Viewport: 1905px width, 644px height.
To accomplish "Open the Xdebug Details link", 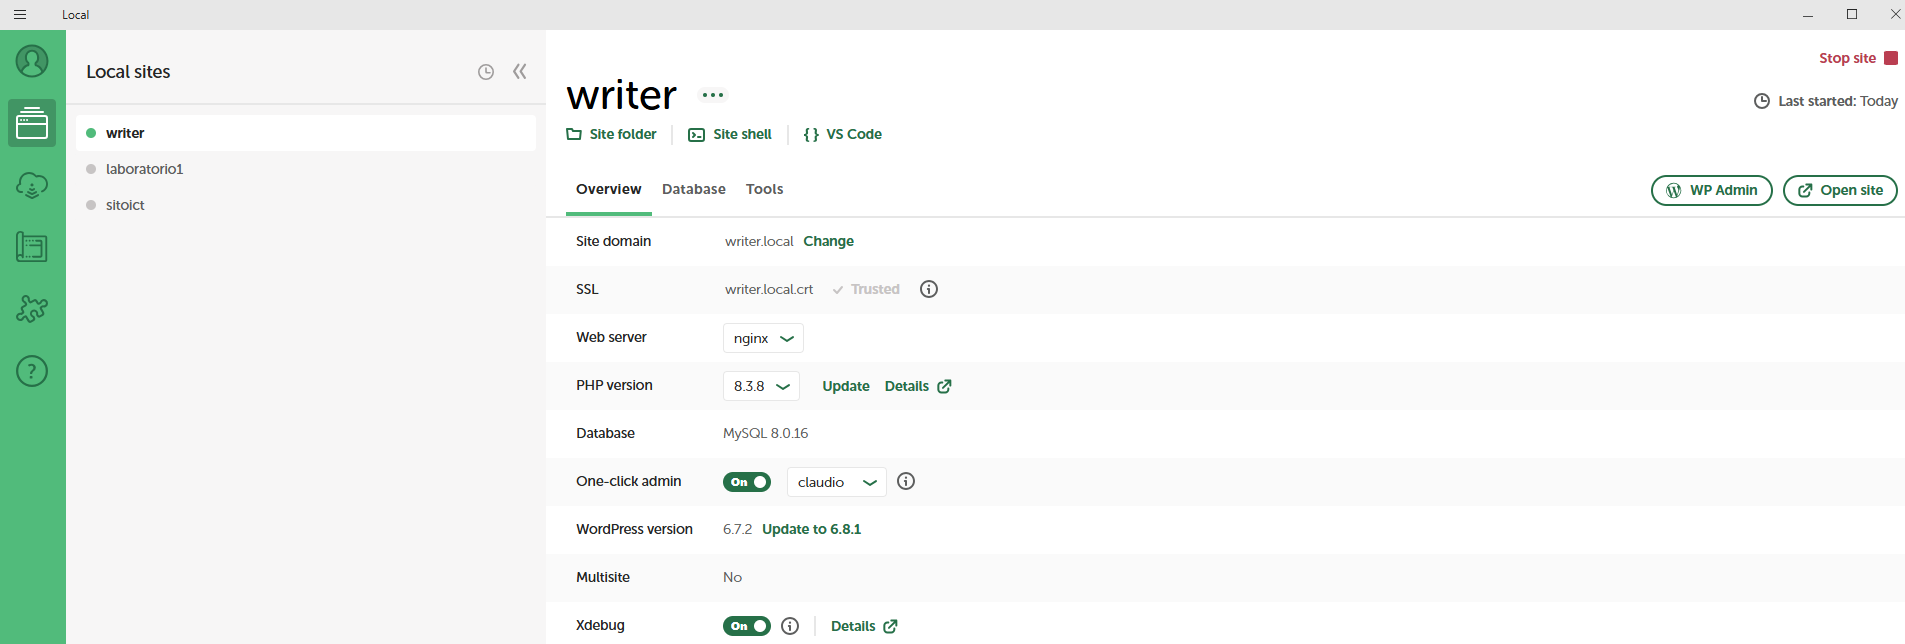I will (864, 626).
